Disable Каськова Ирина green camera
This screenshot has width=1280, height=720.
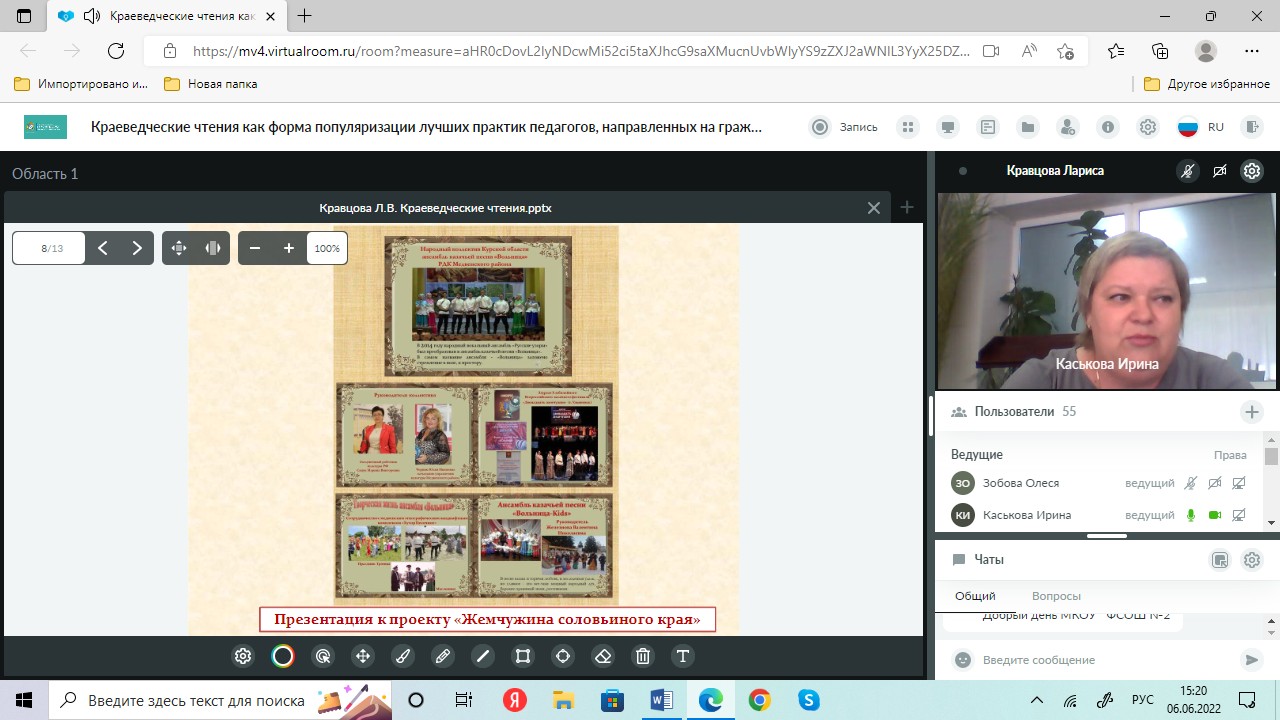pyautogui.click(x=1215, y=515)
